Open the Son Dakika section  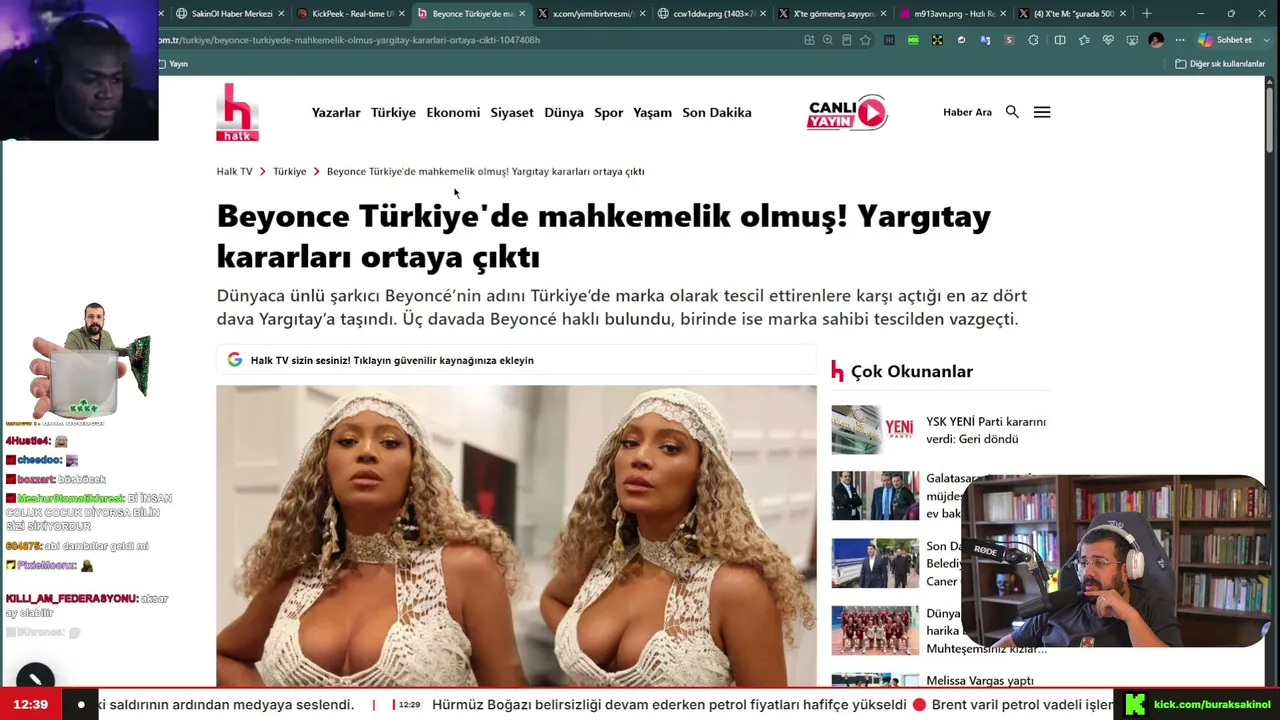click(717, 112)
